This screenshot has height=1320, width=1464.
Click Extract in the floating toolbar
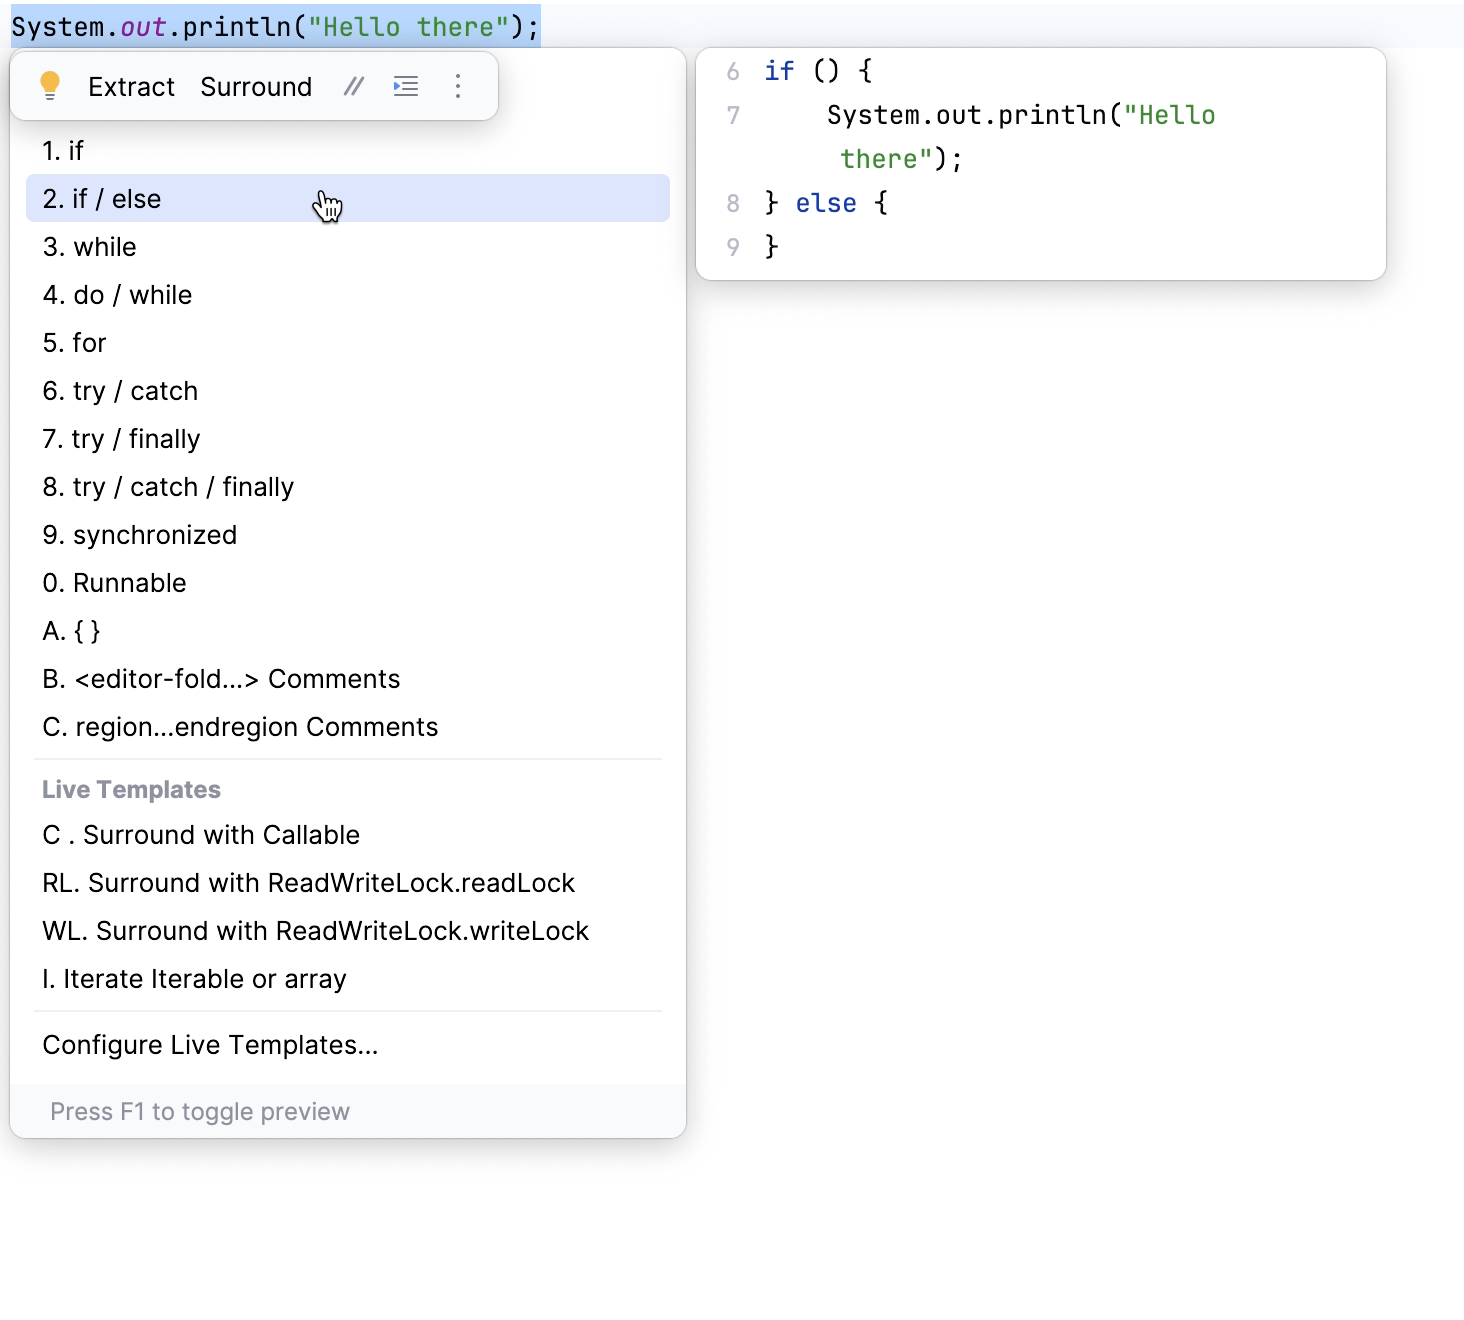tap(131, 87)
